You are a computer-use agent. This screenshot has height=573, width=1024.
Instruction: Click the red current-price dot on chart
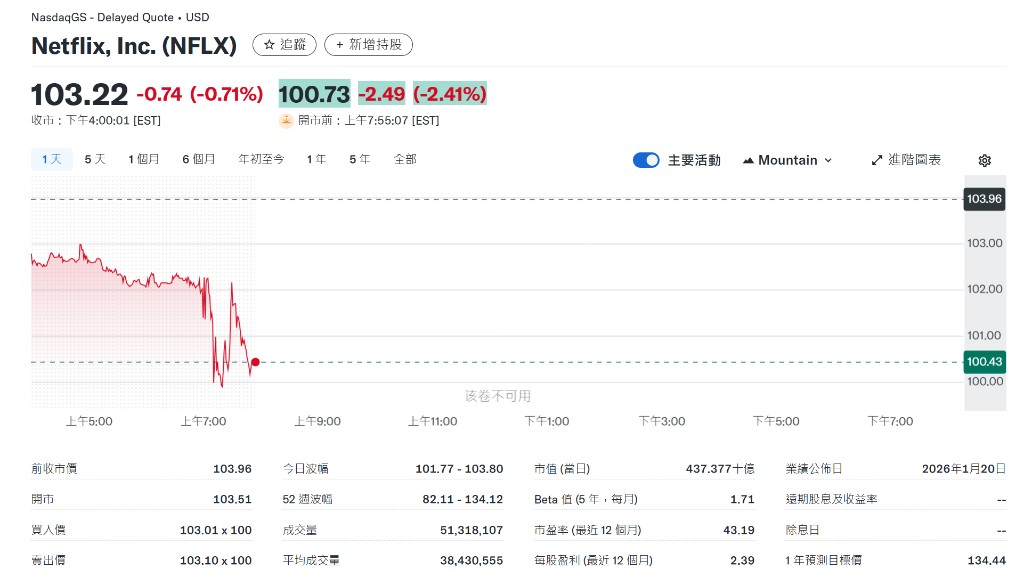(x=256, y=362)
